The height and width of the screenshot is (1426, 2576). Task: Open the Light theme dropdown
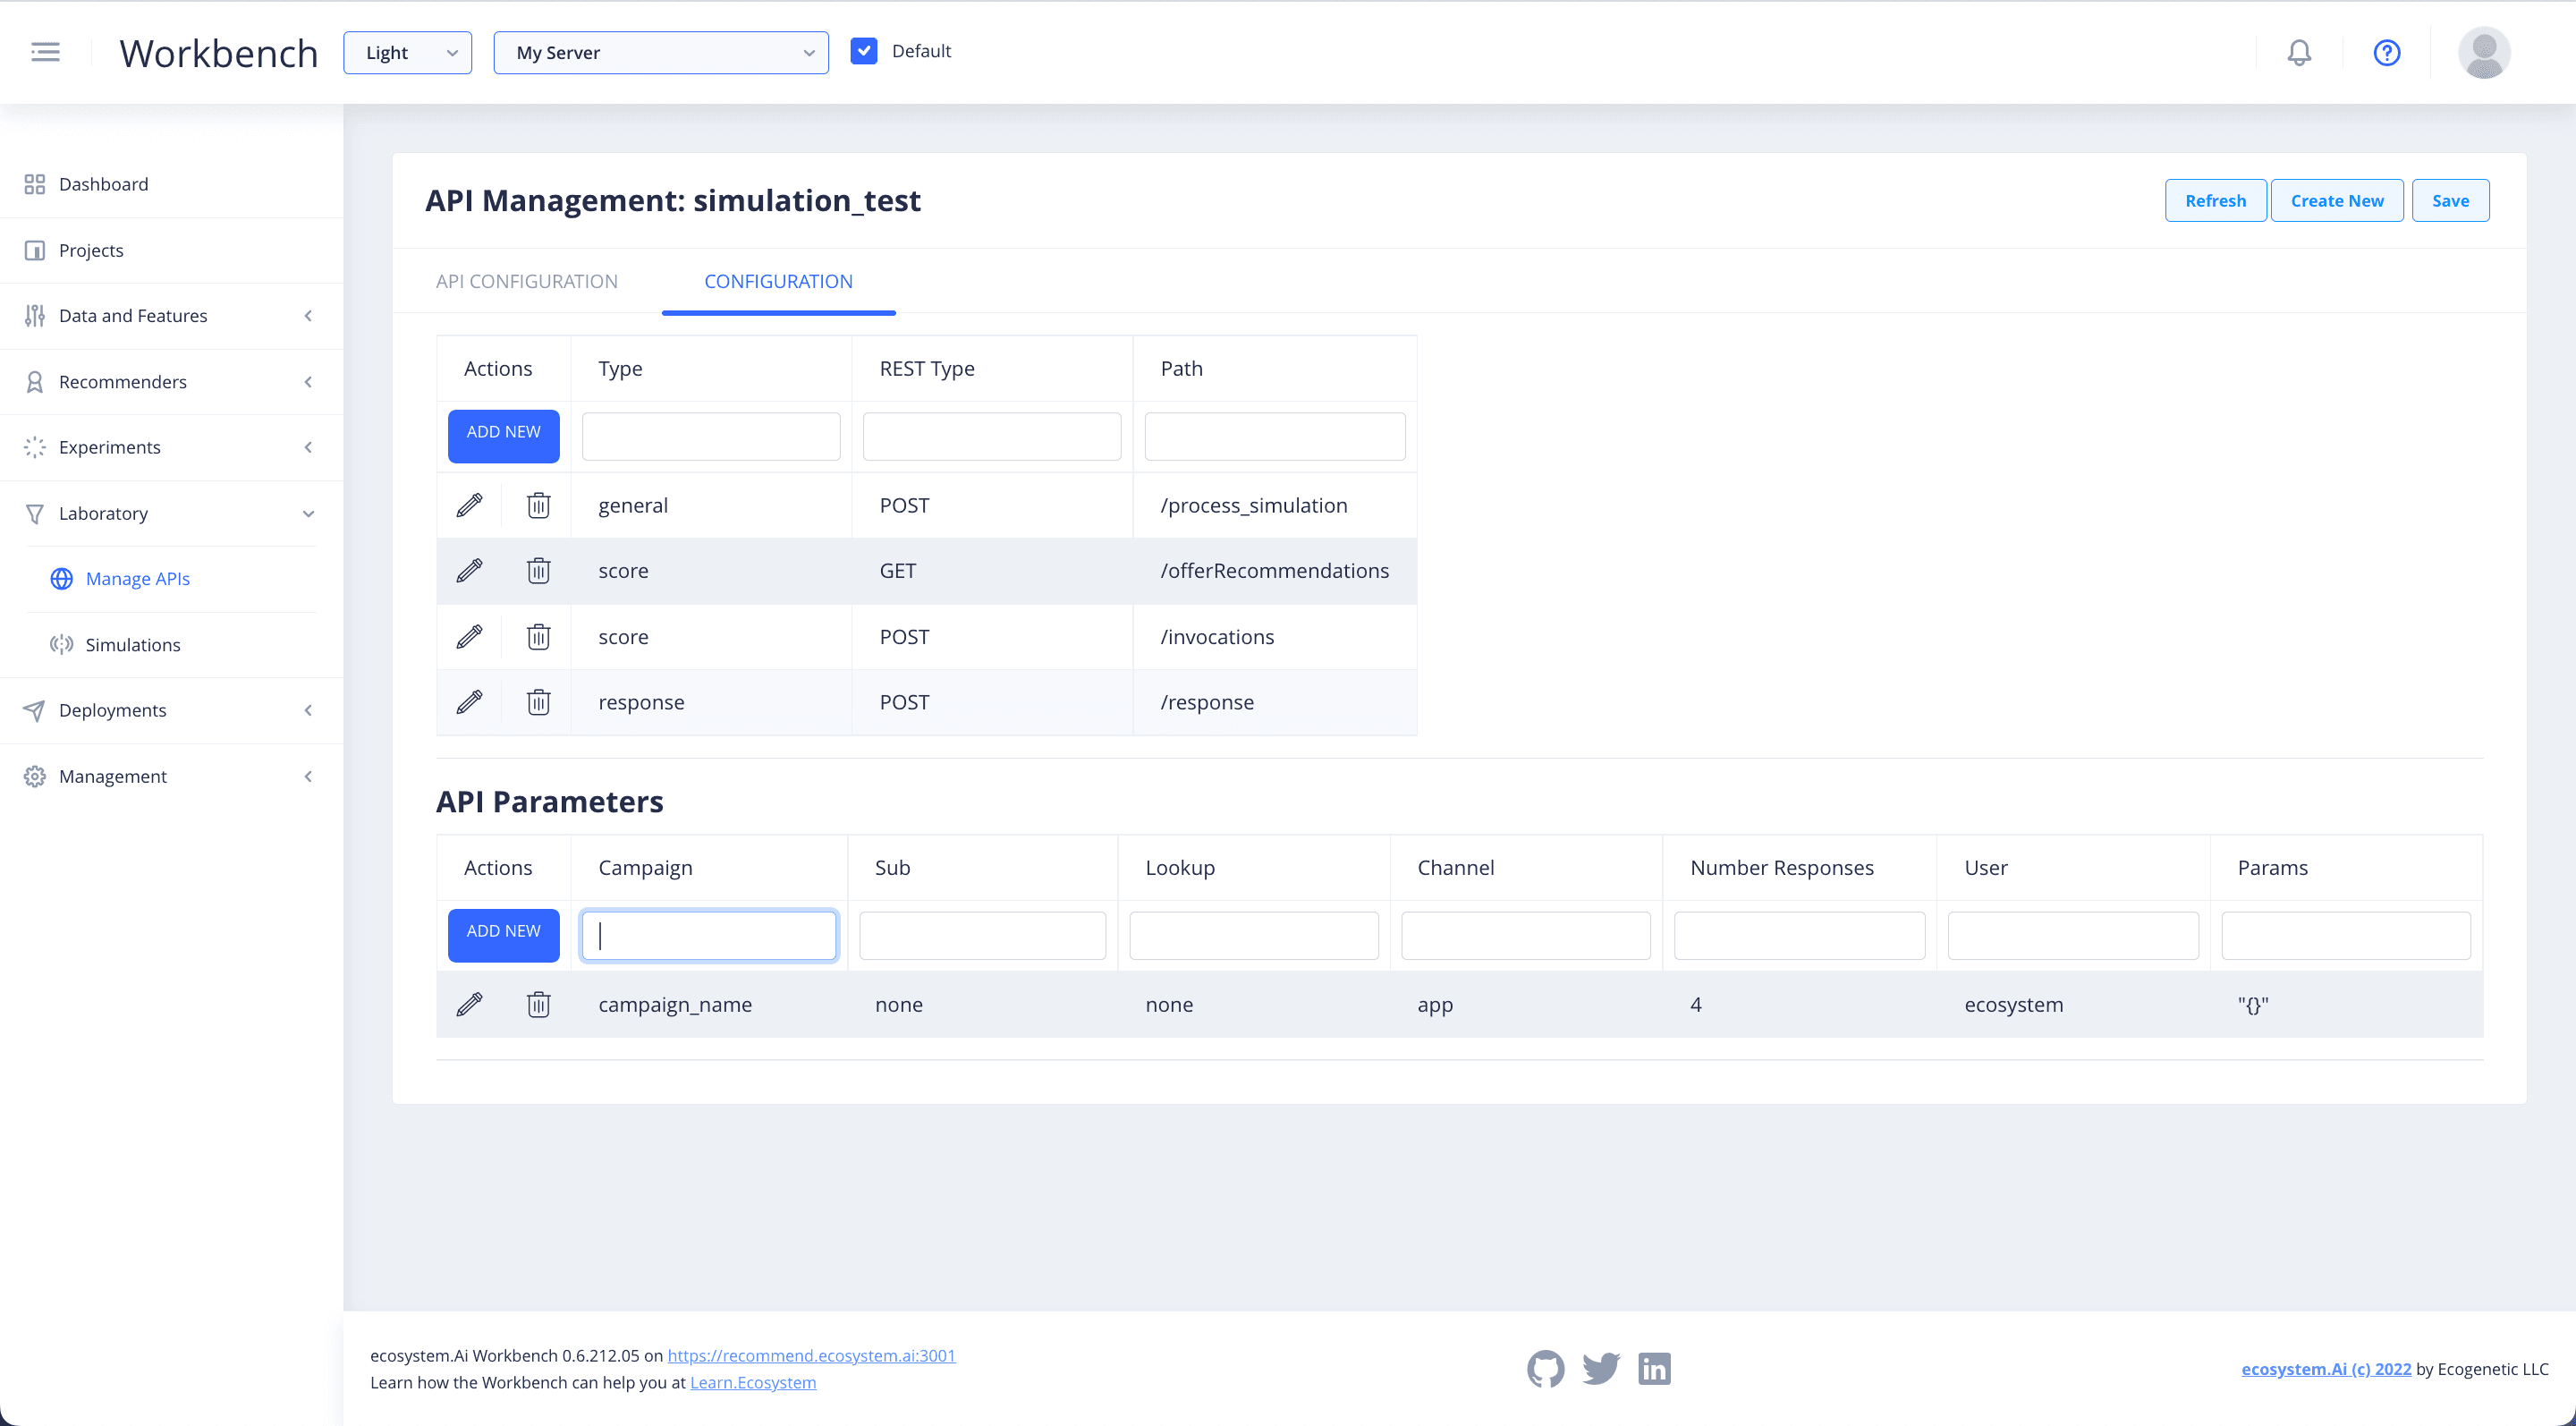coord(407,52)
